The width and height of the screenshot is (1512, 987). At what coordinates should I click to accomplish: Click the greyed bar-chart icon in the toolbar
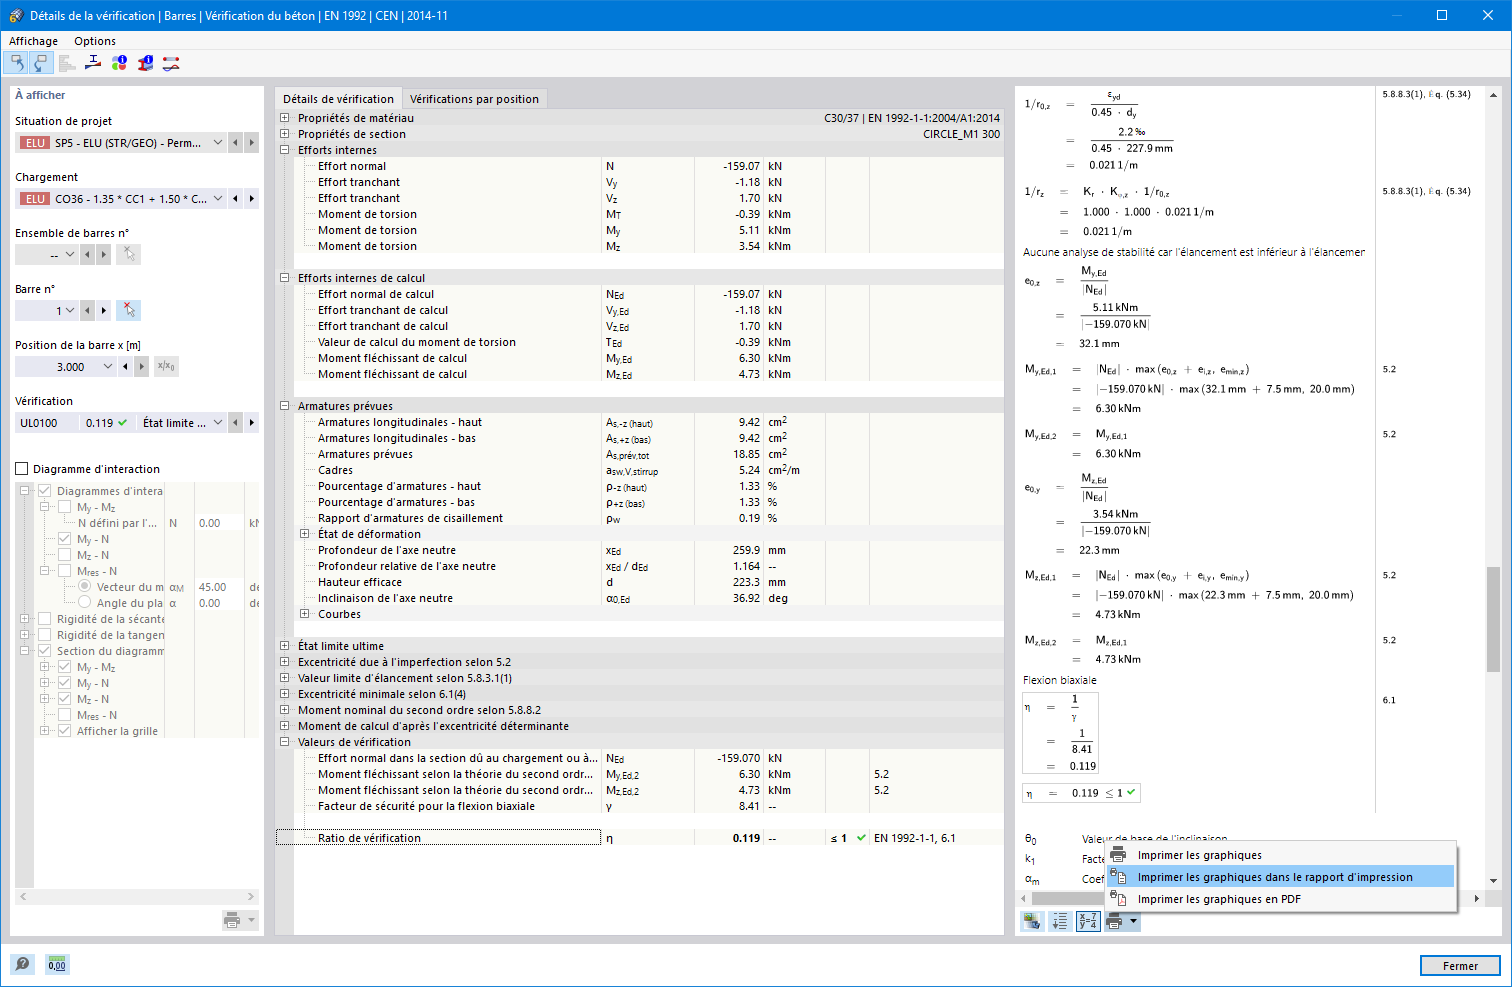tap(67, 63)
